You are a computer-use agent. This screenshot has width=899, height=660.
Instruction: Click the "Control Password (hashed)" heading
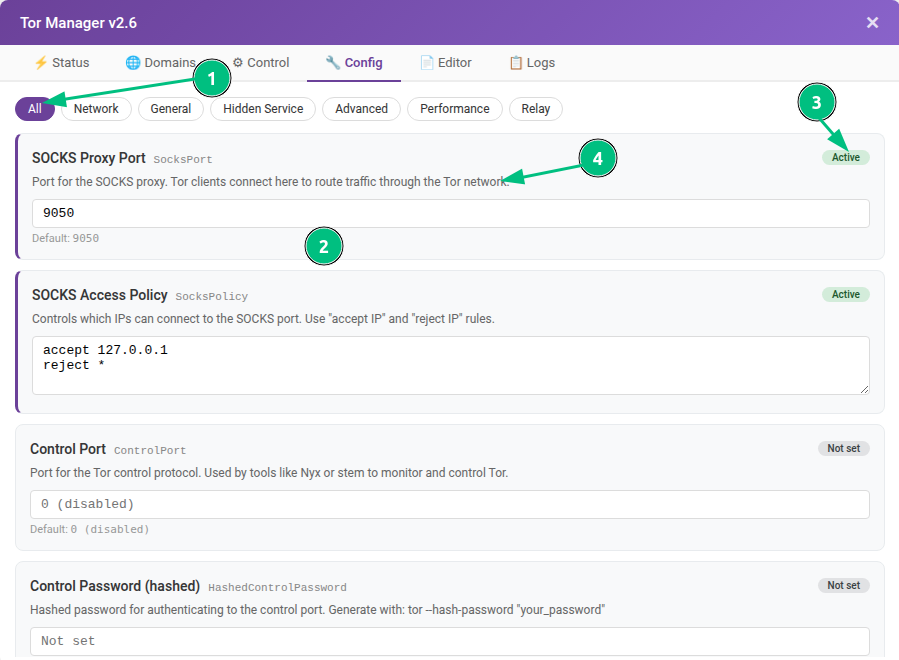click(x=115, y=586)
